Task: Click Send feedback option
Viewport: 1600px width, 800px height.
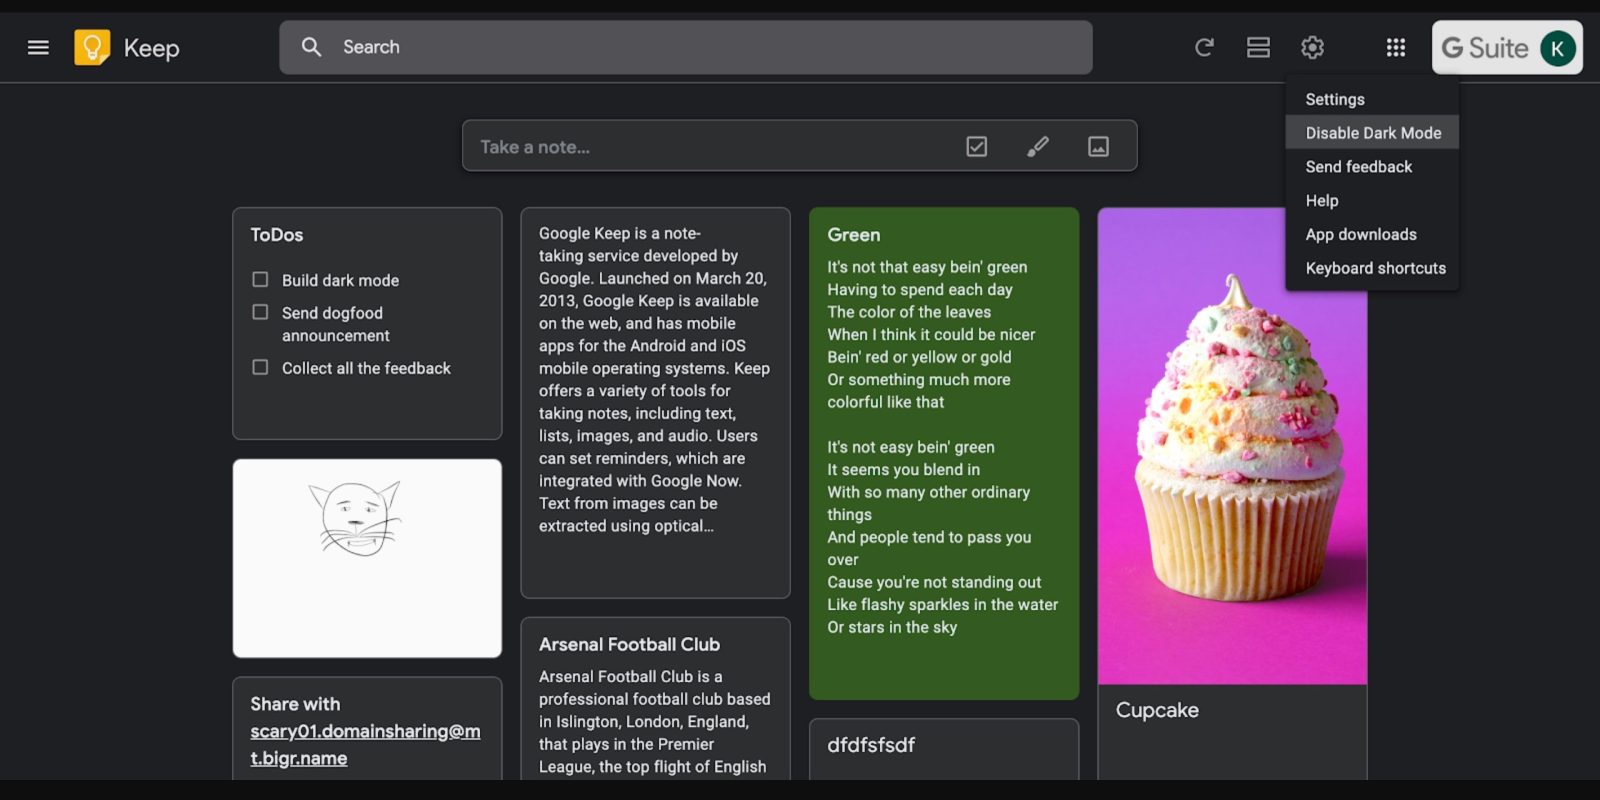Action: pos(1358,167)
